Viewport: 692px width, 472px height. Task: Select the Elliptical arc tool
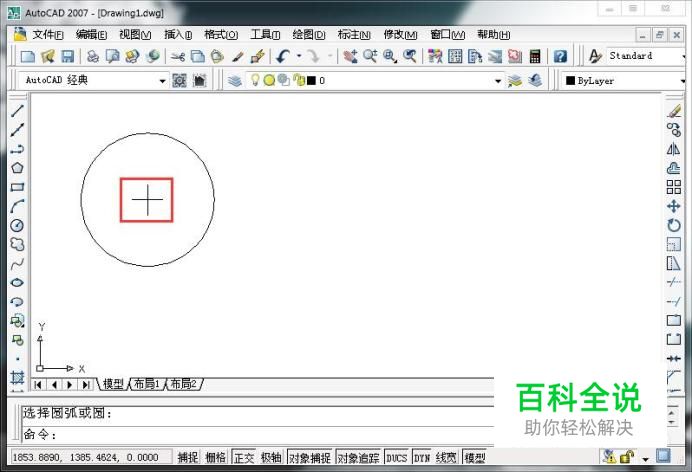pyautogui.click(x=17, y=302)
